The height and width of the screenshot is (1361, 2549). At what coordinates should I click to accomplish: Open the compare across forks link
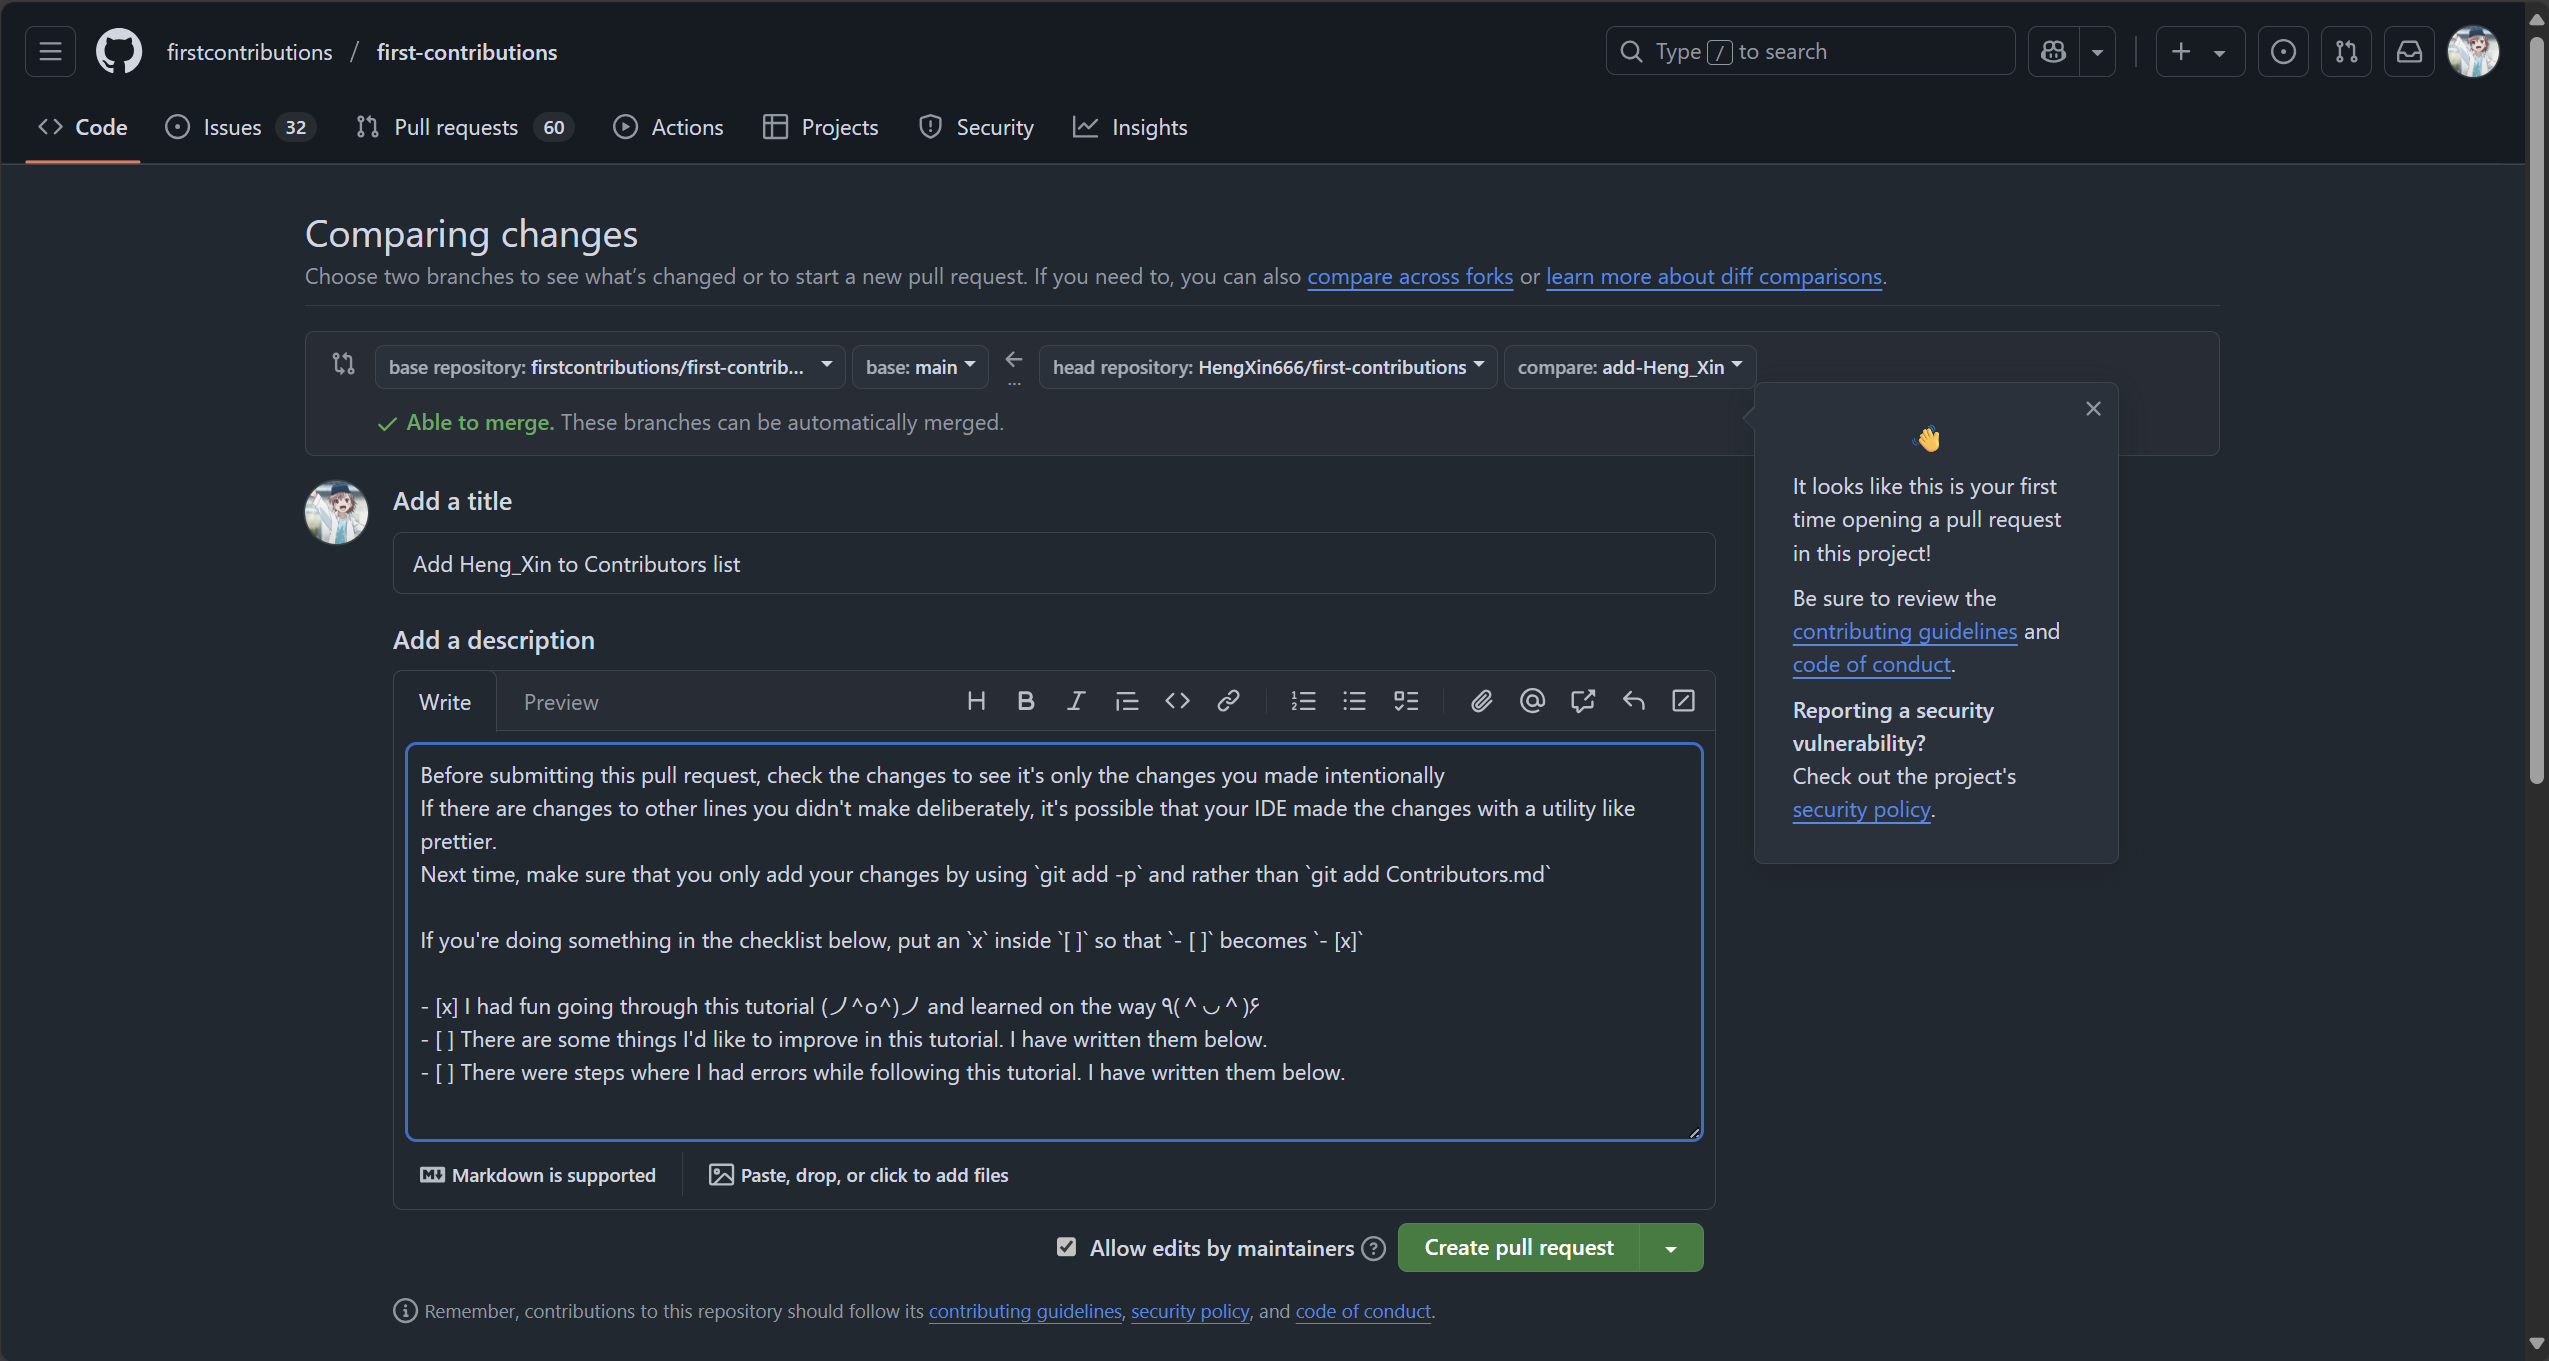click(1409, 276)
